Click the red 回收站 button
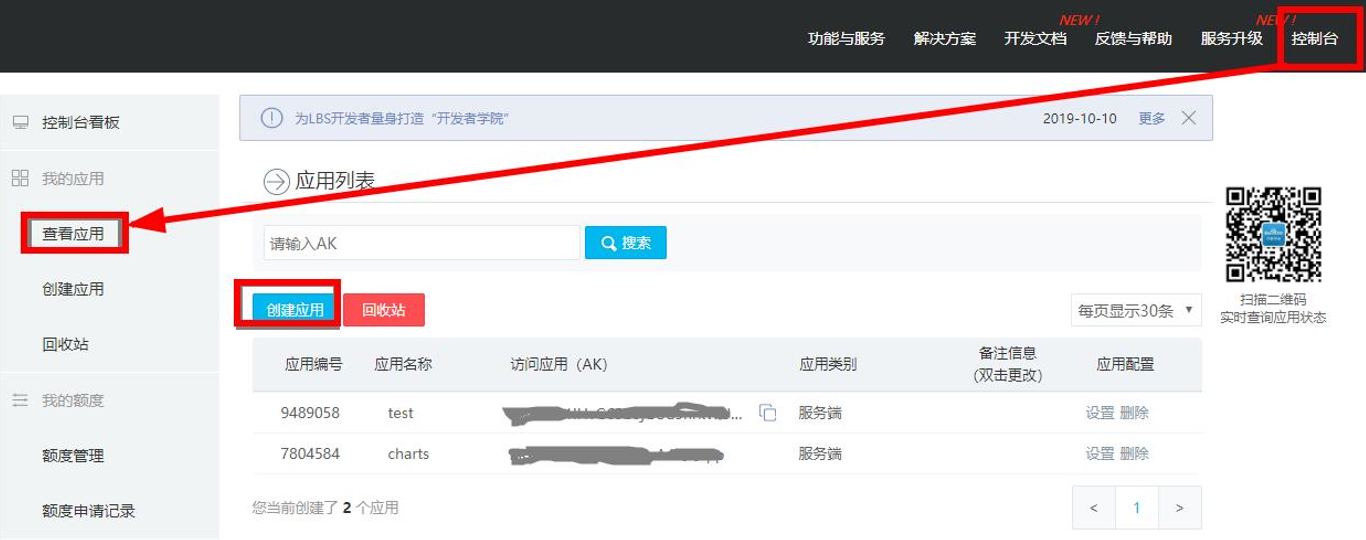 pos(384,310)
